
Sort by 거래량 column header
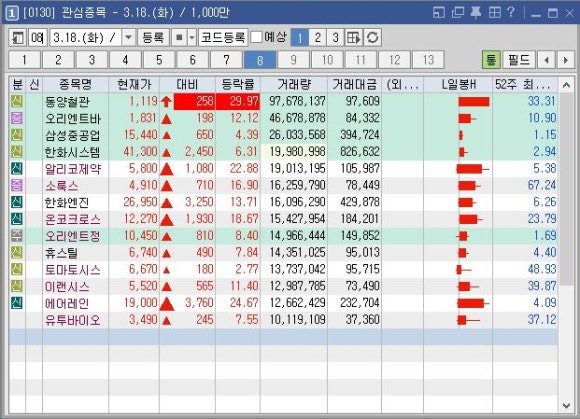tap(294, 85)
